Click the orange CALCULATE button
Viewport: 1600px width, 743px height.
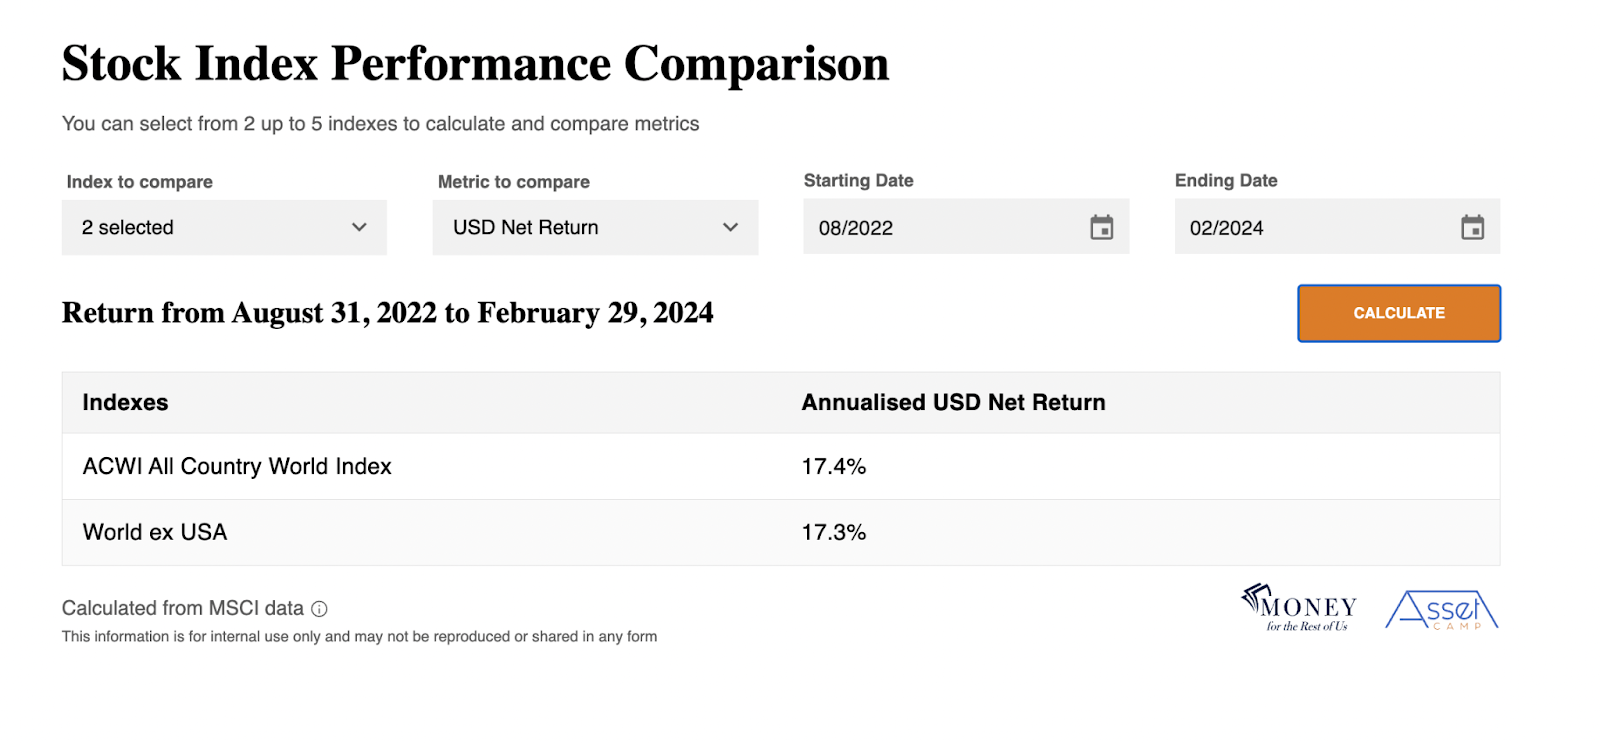pyautogui.click(x=1399, y=313)
